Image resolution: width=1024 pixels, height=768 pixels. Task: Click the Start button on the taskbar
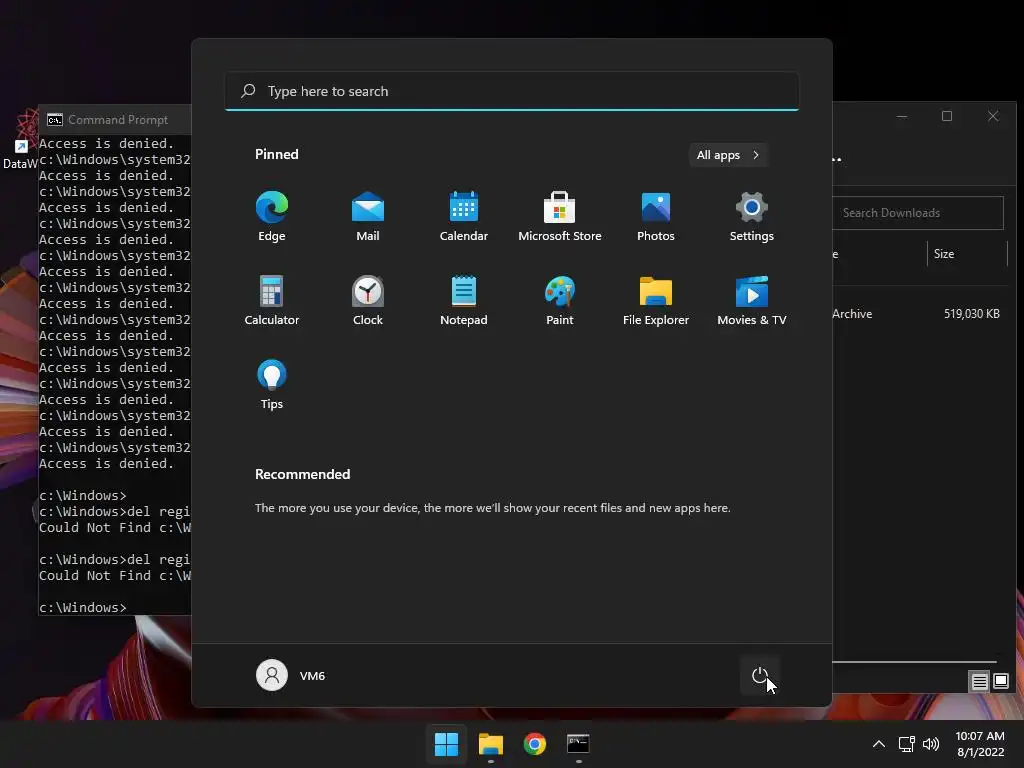447,743
